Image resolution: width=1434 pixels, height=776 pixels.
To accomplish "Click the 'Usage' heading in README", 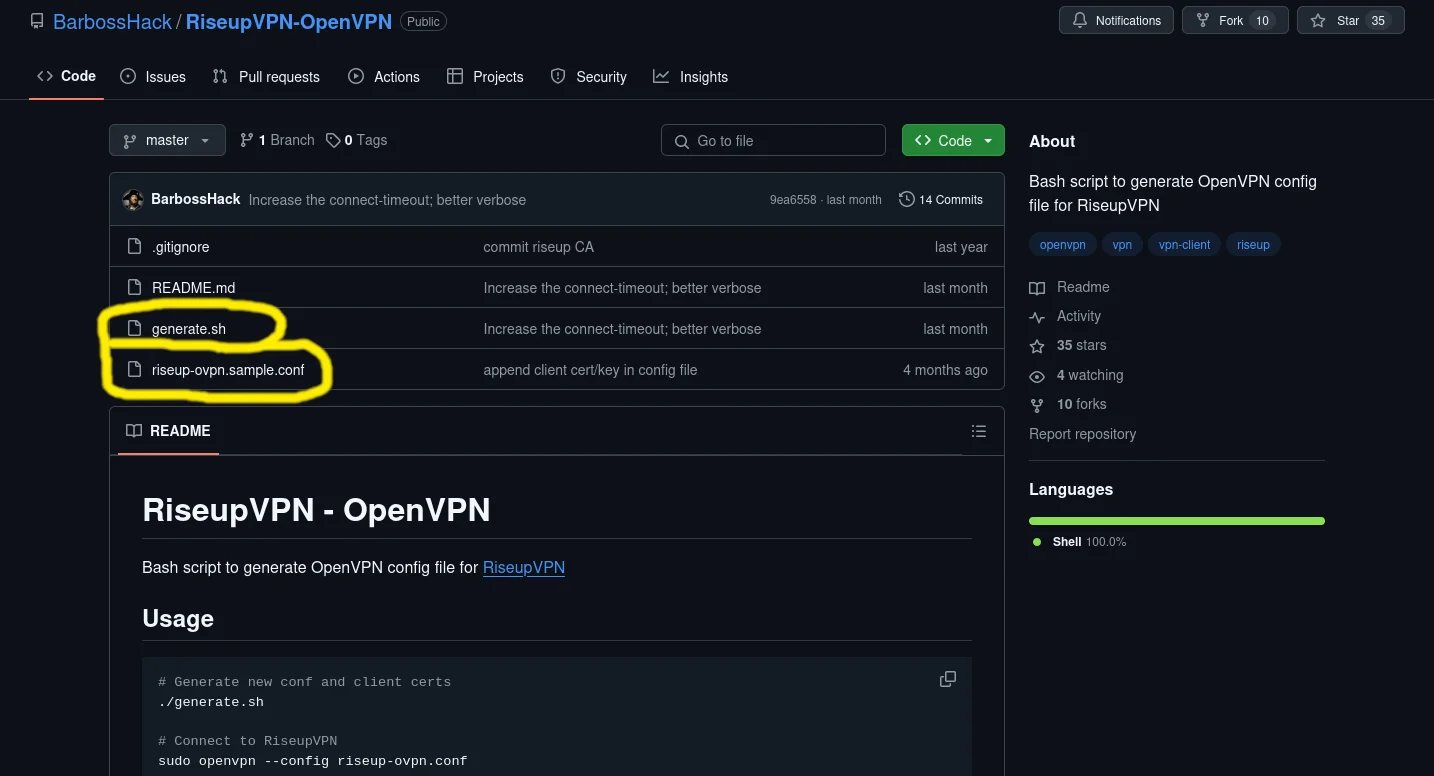I will click(x=178, y=619).
